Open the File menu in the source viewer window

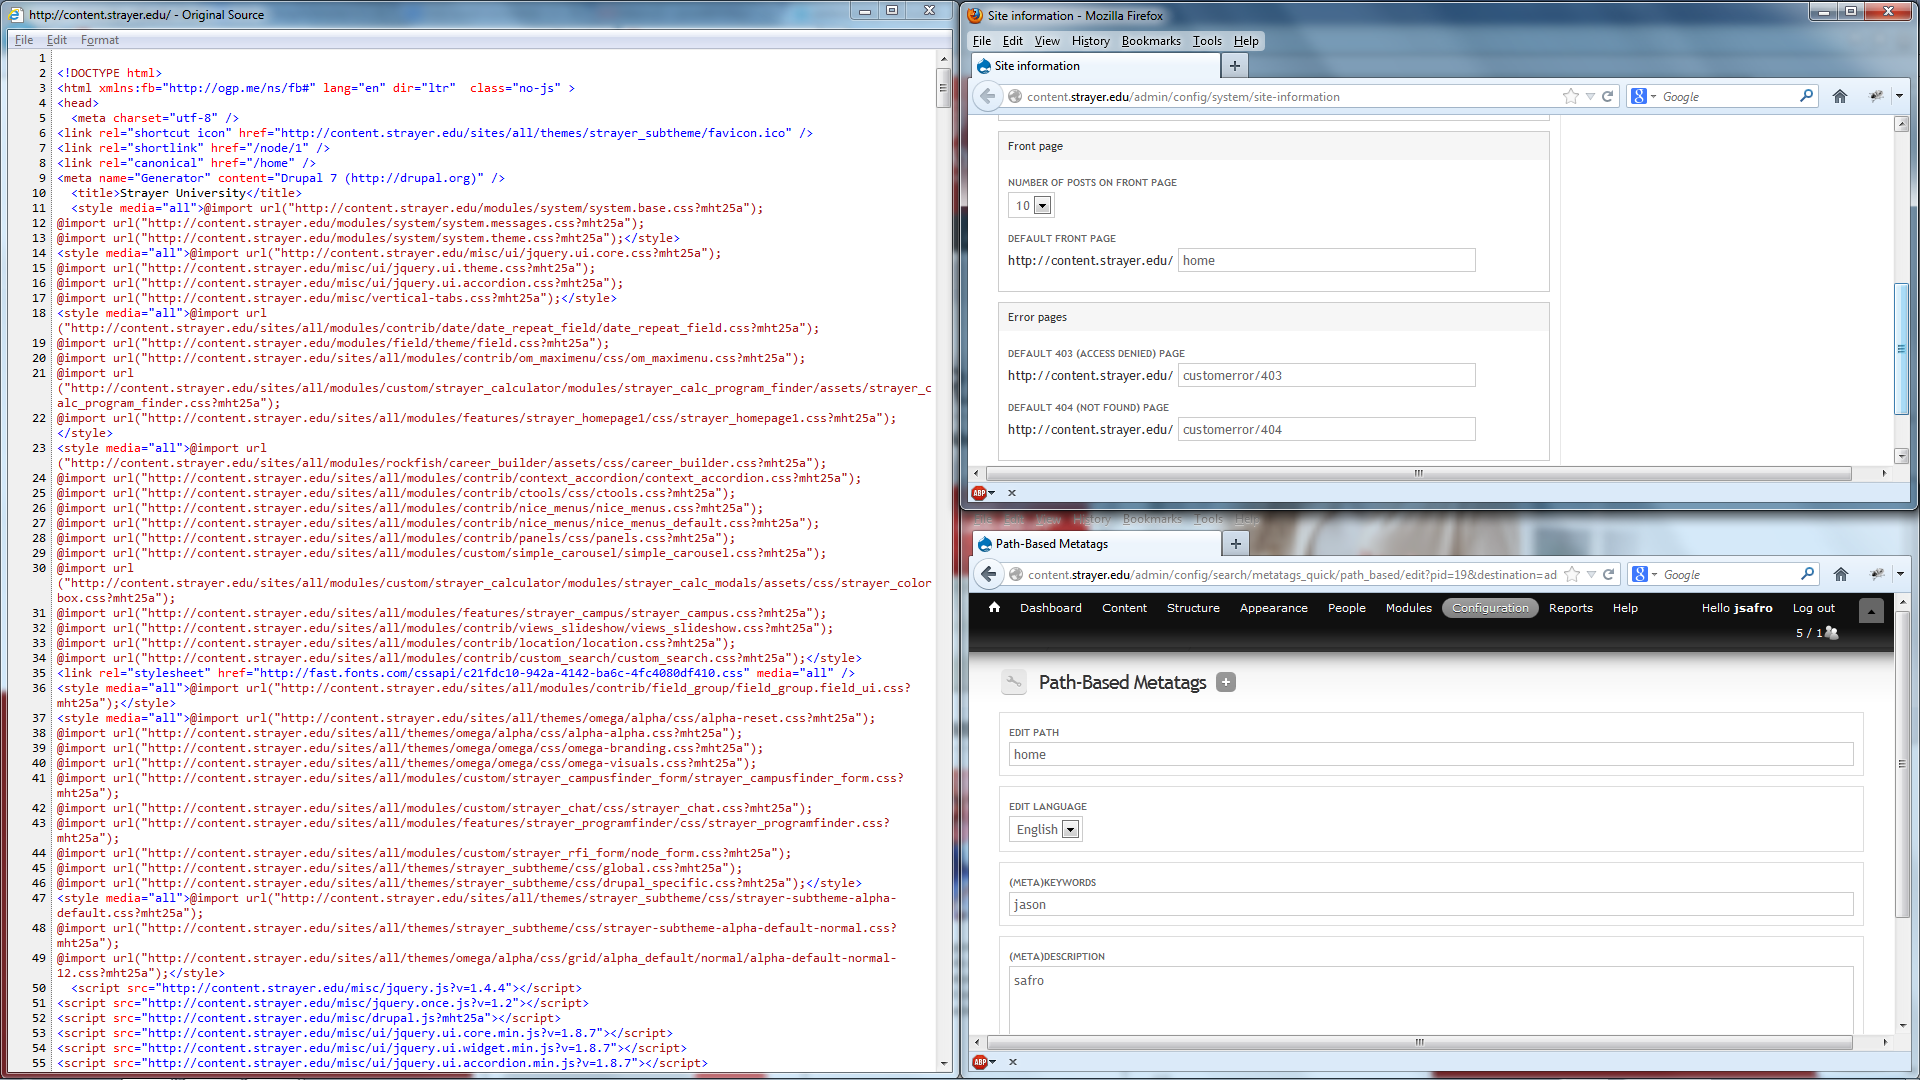click(x=24, y=40)
